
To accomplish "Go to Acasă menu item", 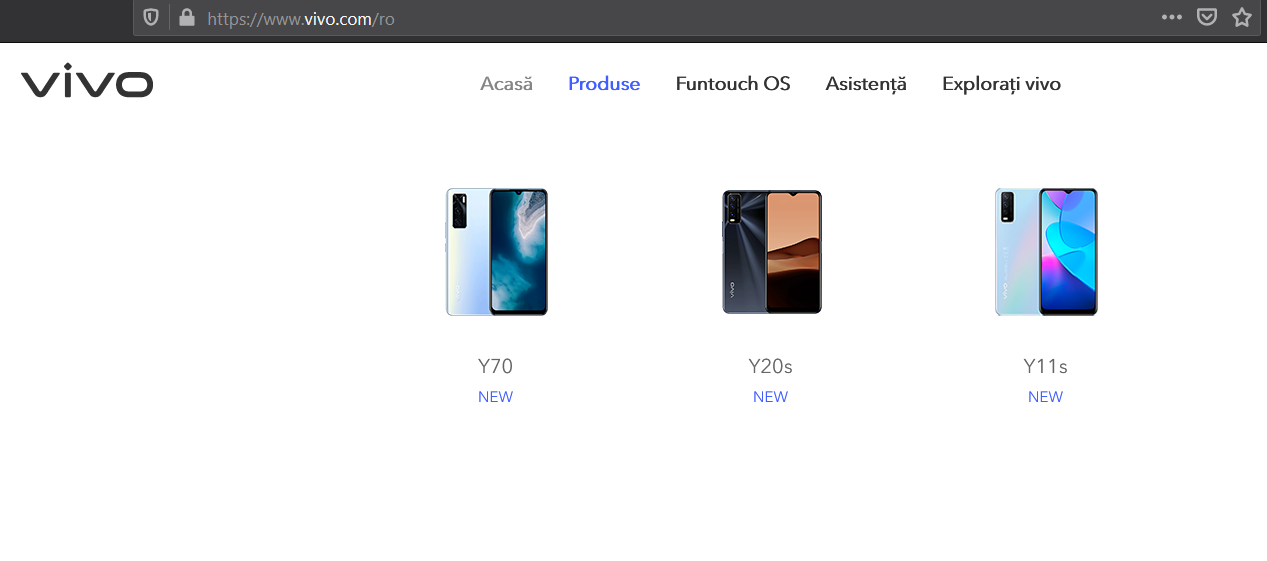I will [x=506, y=84].
